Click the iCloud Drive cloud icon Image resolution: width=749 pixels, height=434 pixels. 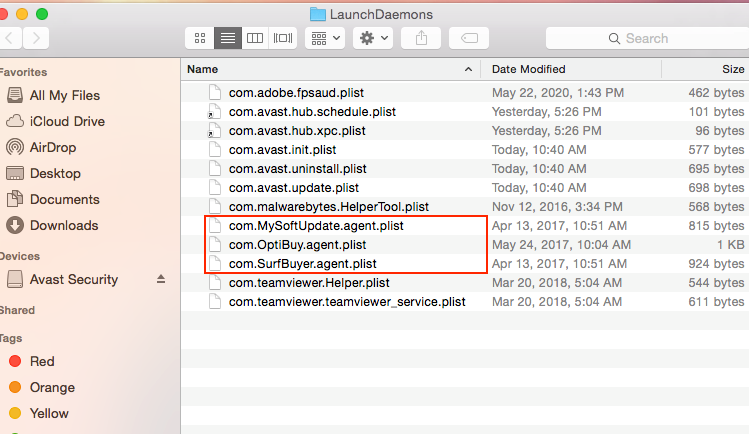point(15,121)
